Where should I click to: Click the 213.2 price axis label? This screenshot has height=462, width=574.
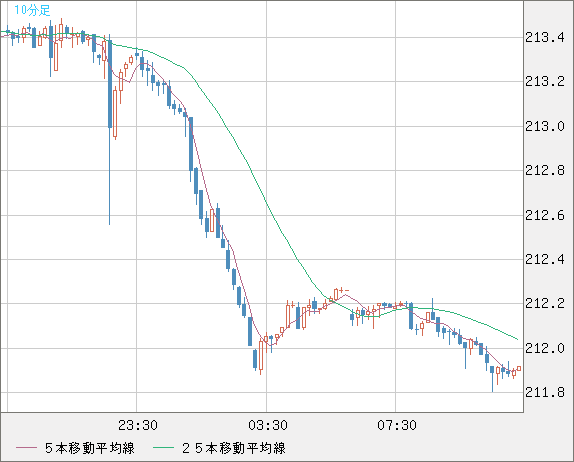pos(545,81)
